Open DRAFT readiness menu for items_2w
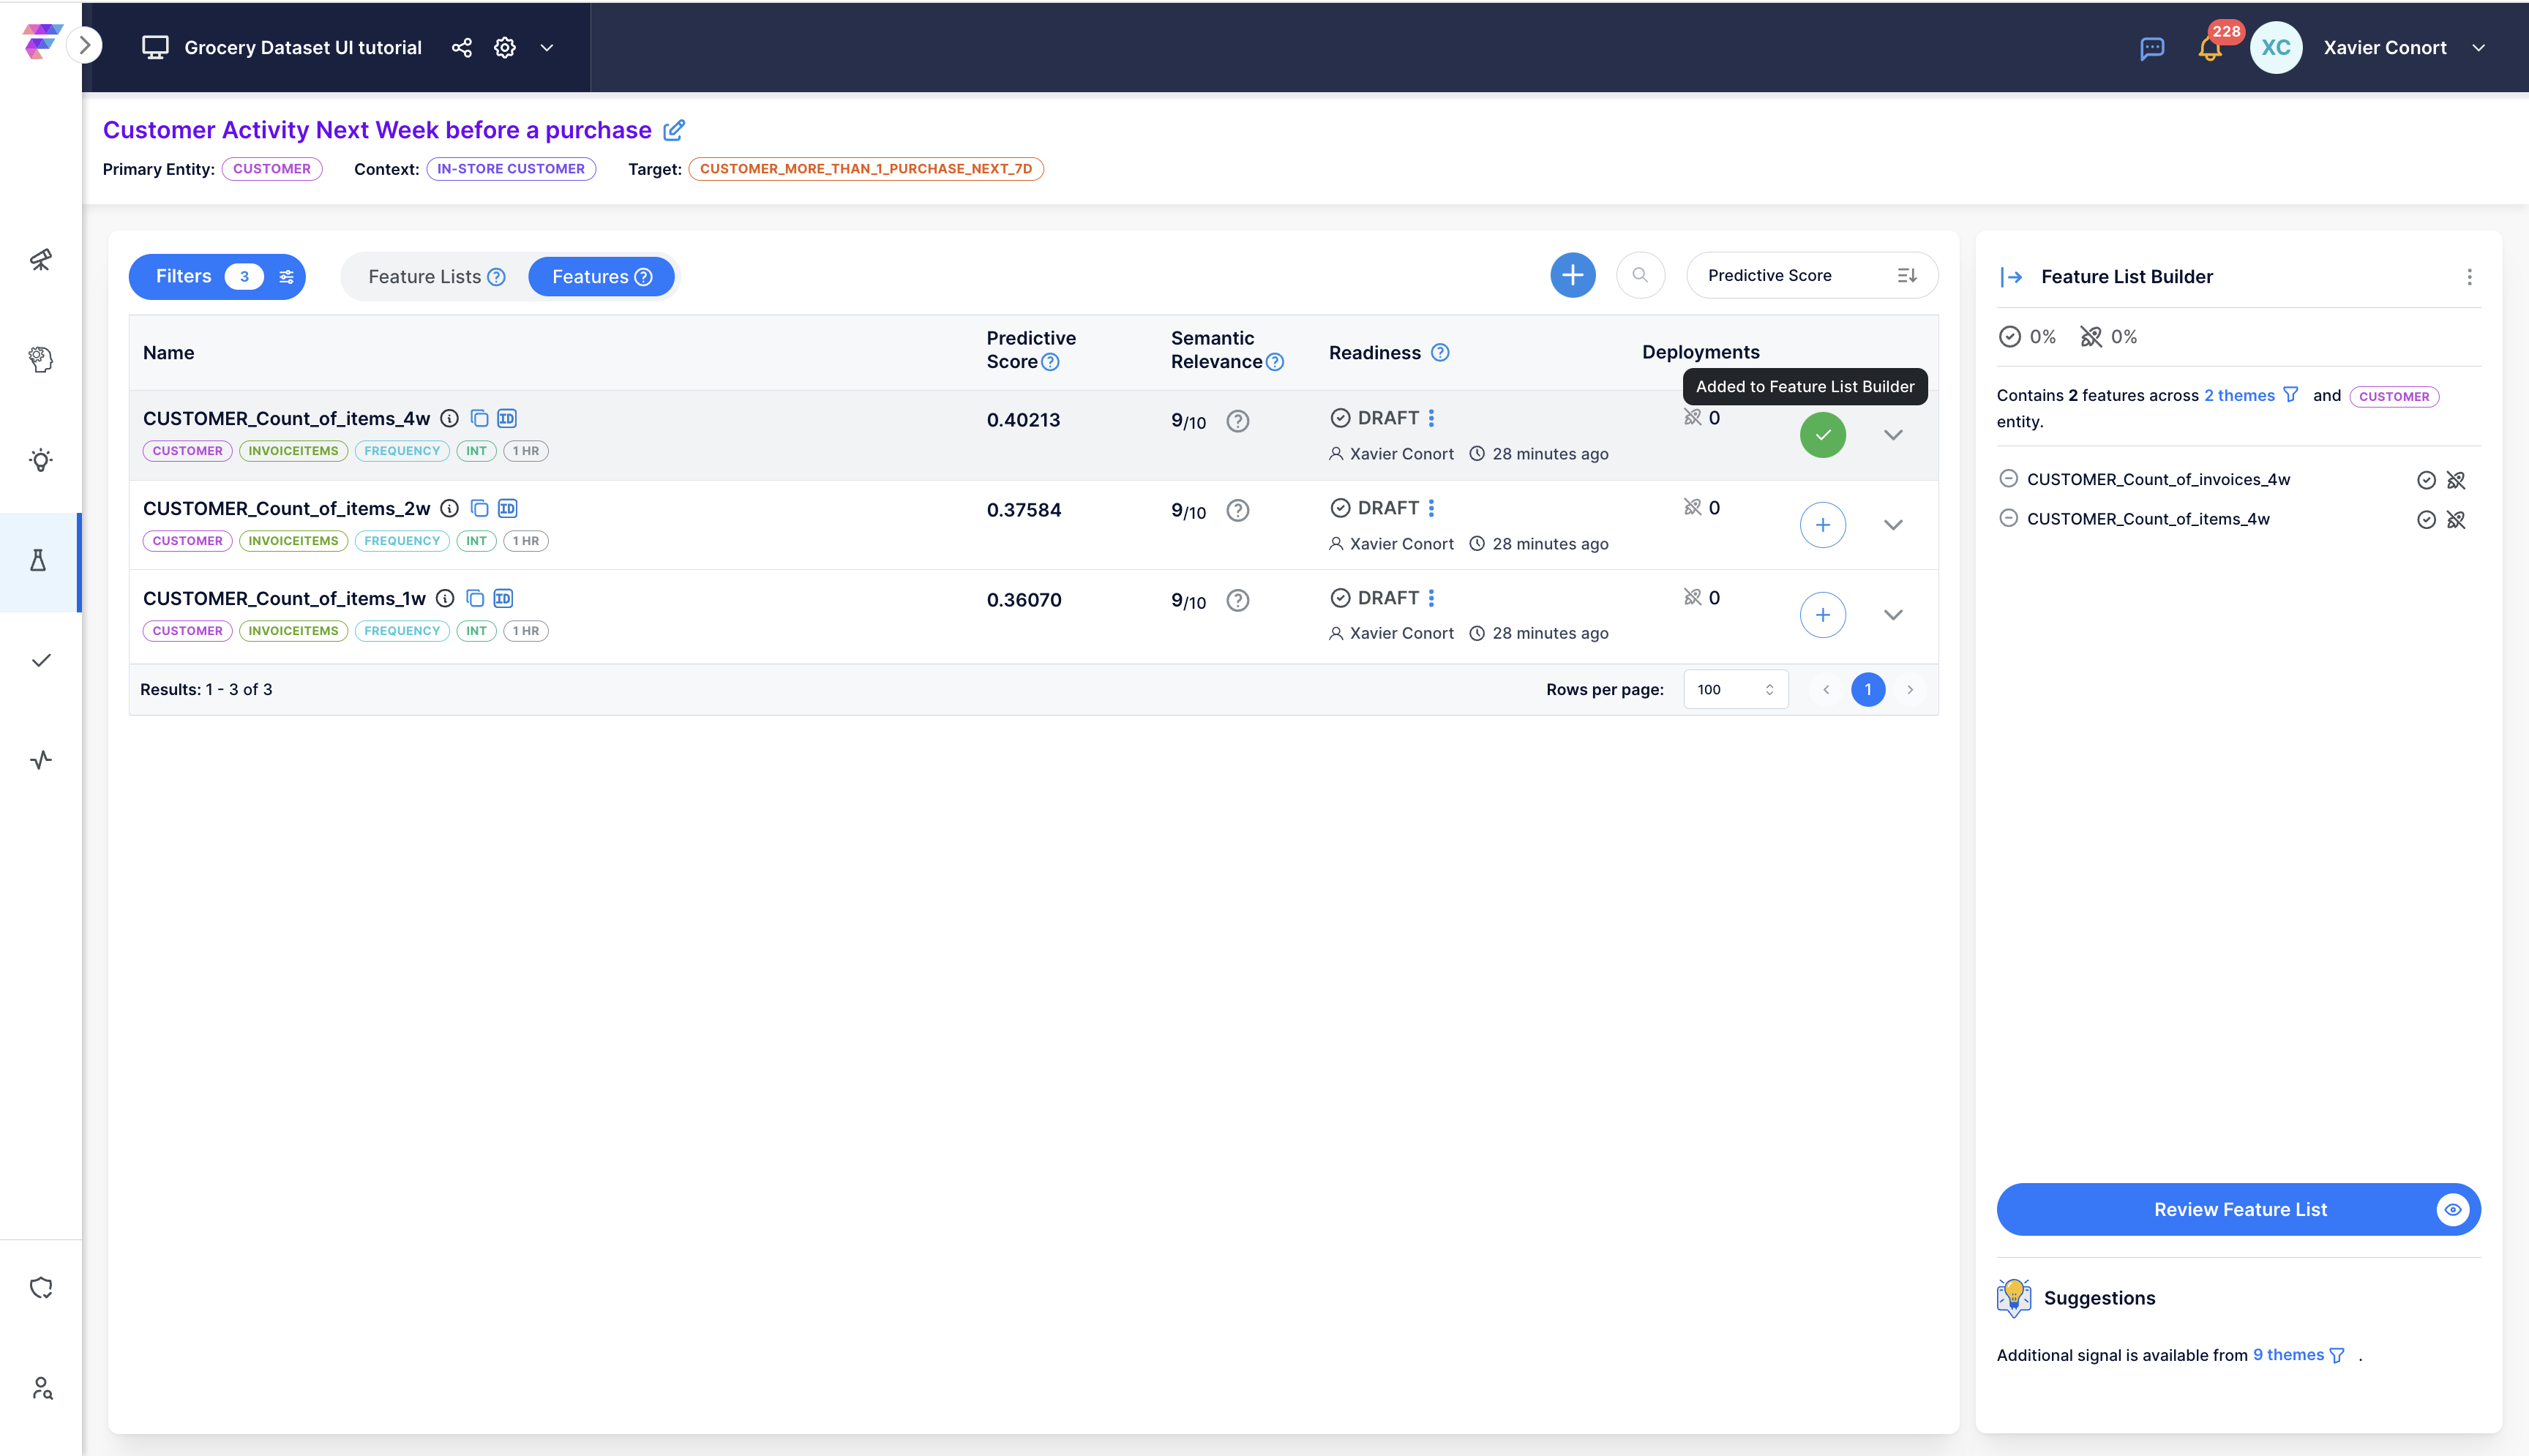This screenshot has width=2529, height=1456. (1432, 508)
